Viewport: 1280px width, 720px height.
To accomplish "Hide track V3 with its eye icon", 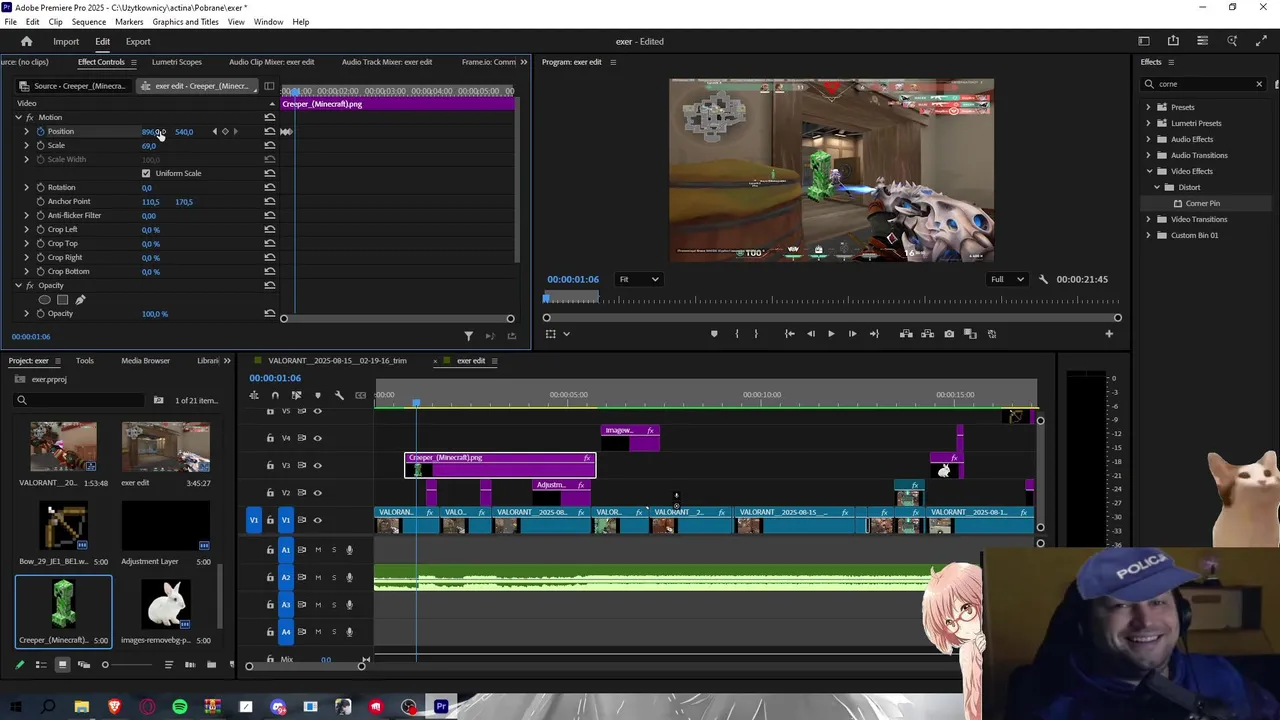I will click(x=318, y=465).
